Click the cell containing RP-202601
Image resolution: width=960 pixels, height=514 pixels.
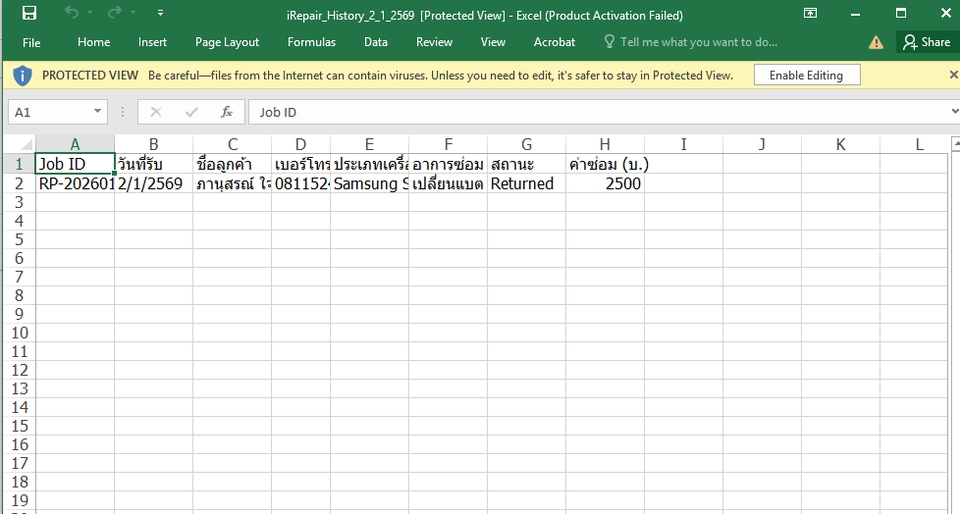pos(75,184)
